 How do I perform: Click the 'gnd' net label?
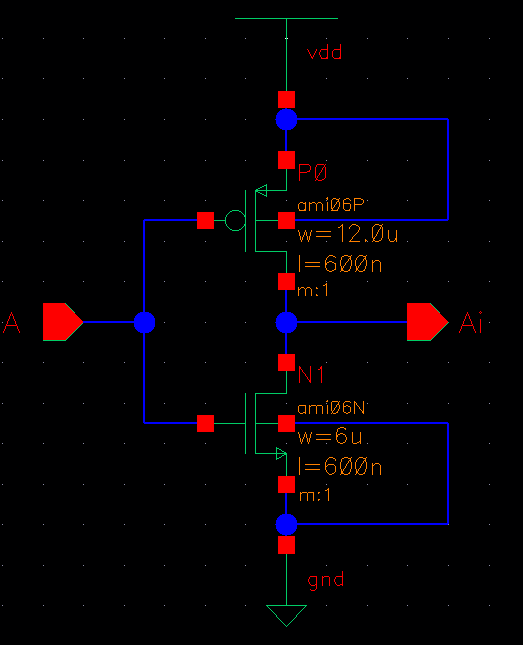[325, 581]
